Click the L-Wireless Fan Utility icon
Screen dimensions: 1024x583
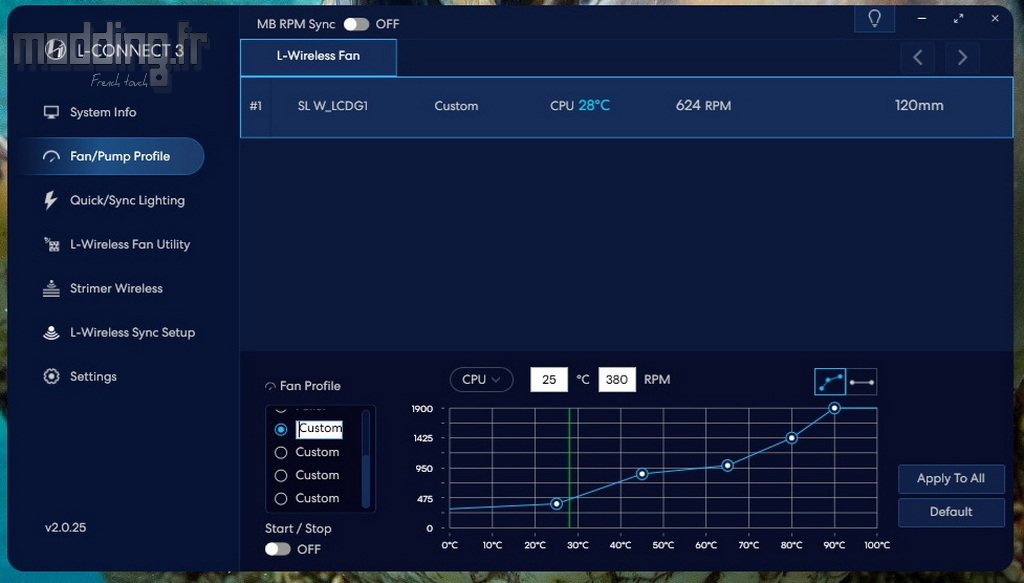click(51, 244)
